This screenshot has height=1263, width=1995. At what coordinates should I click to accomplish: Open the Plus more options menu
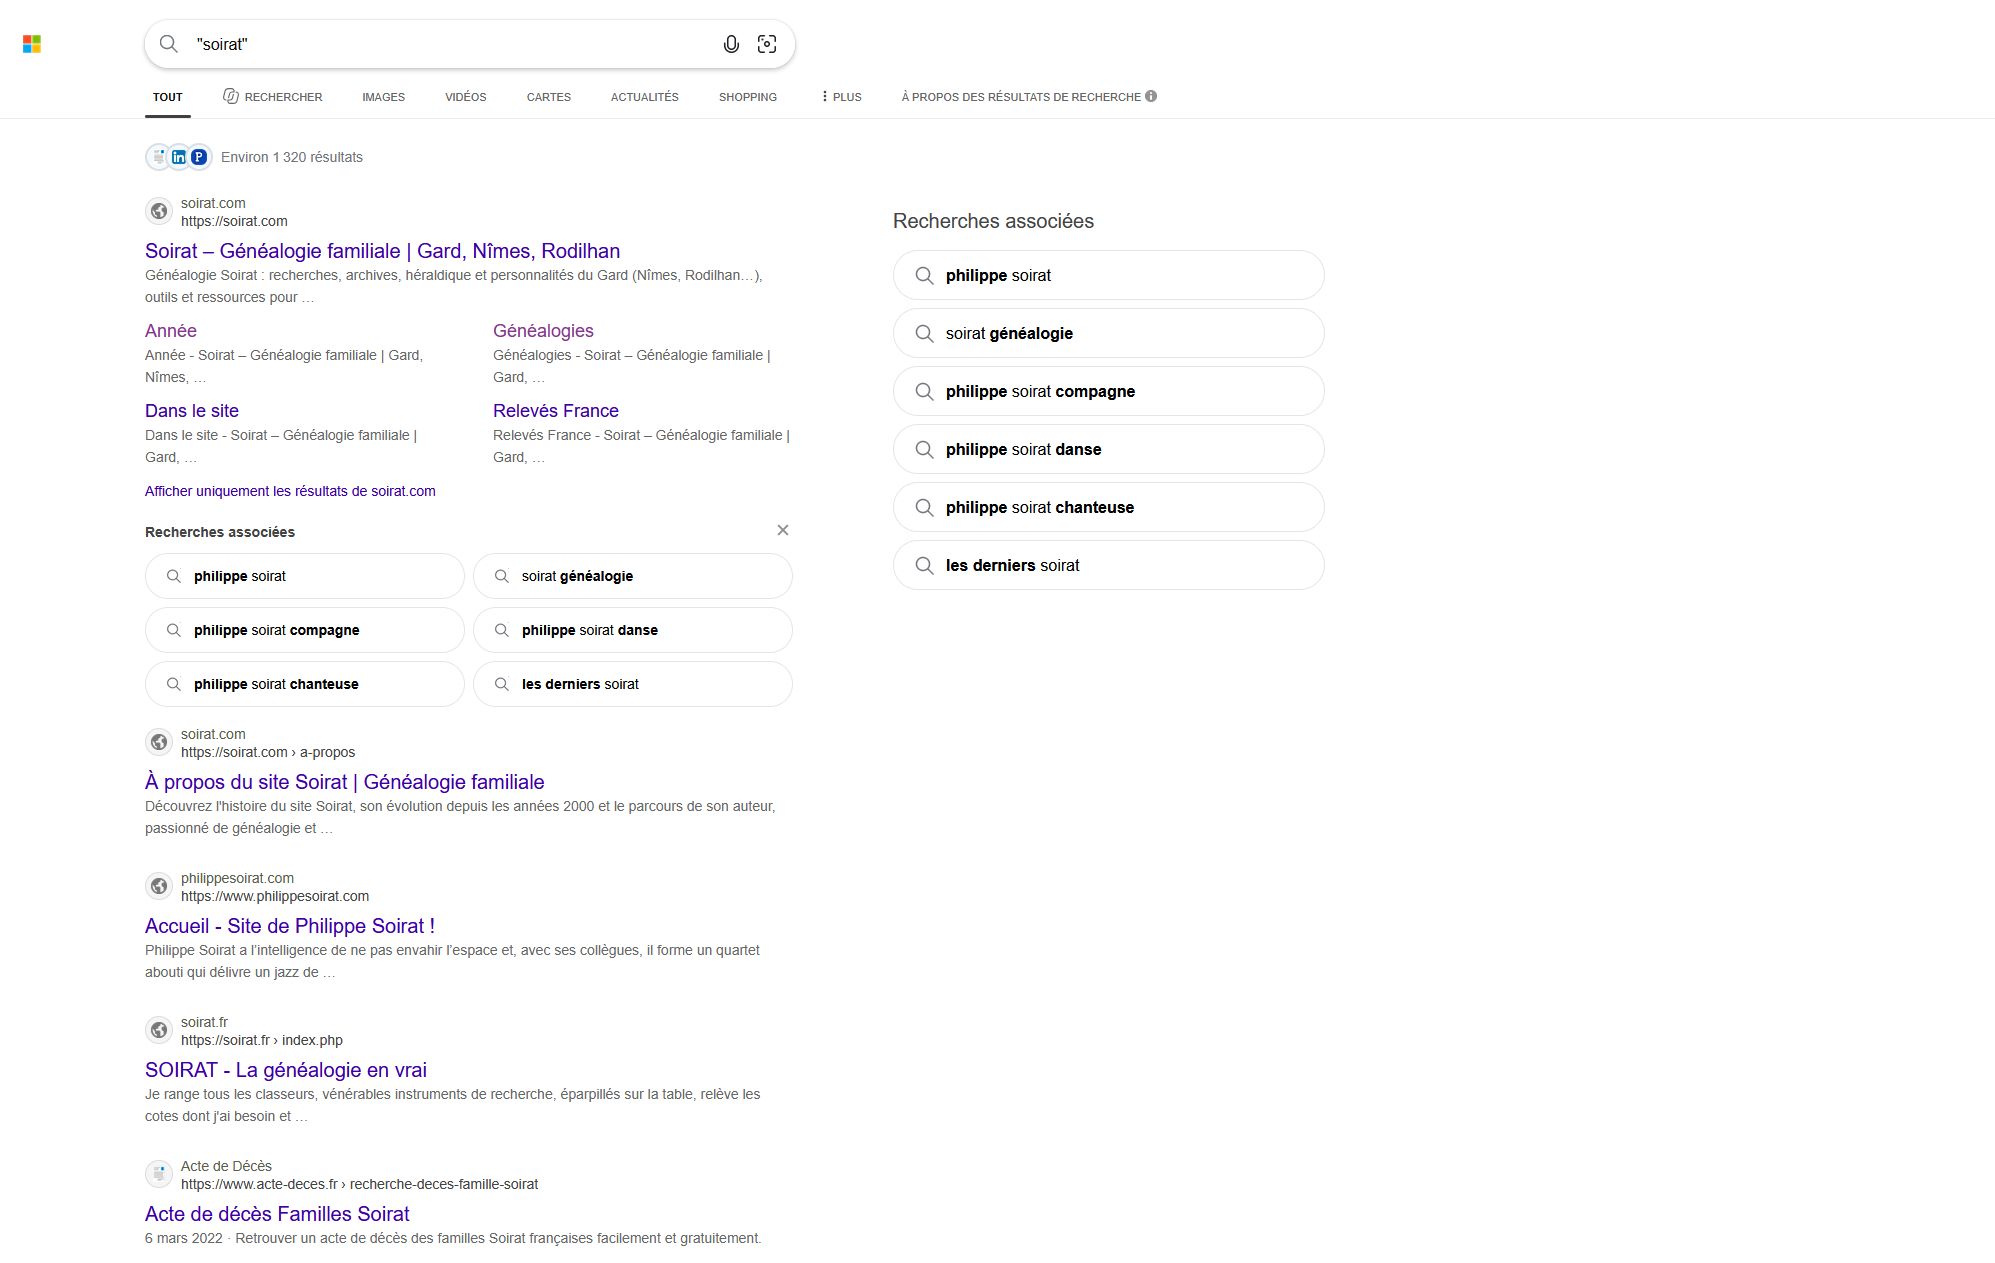coord(841,97)
